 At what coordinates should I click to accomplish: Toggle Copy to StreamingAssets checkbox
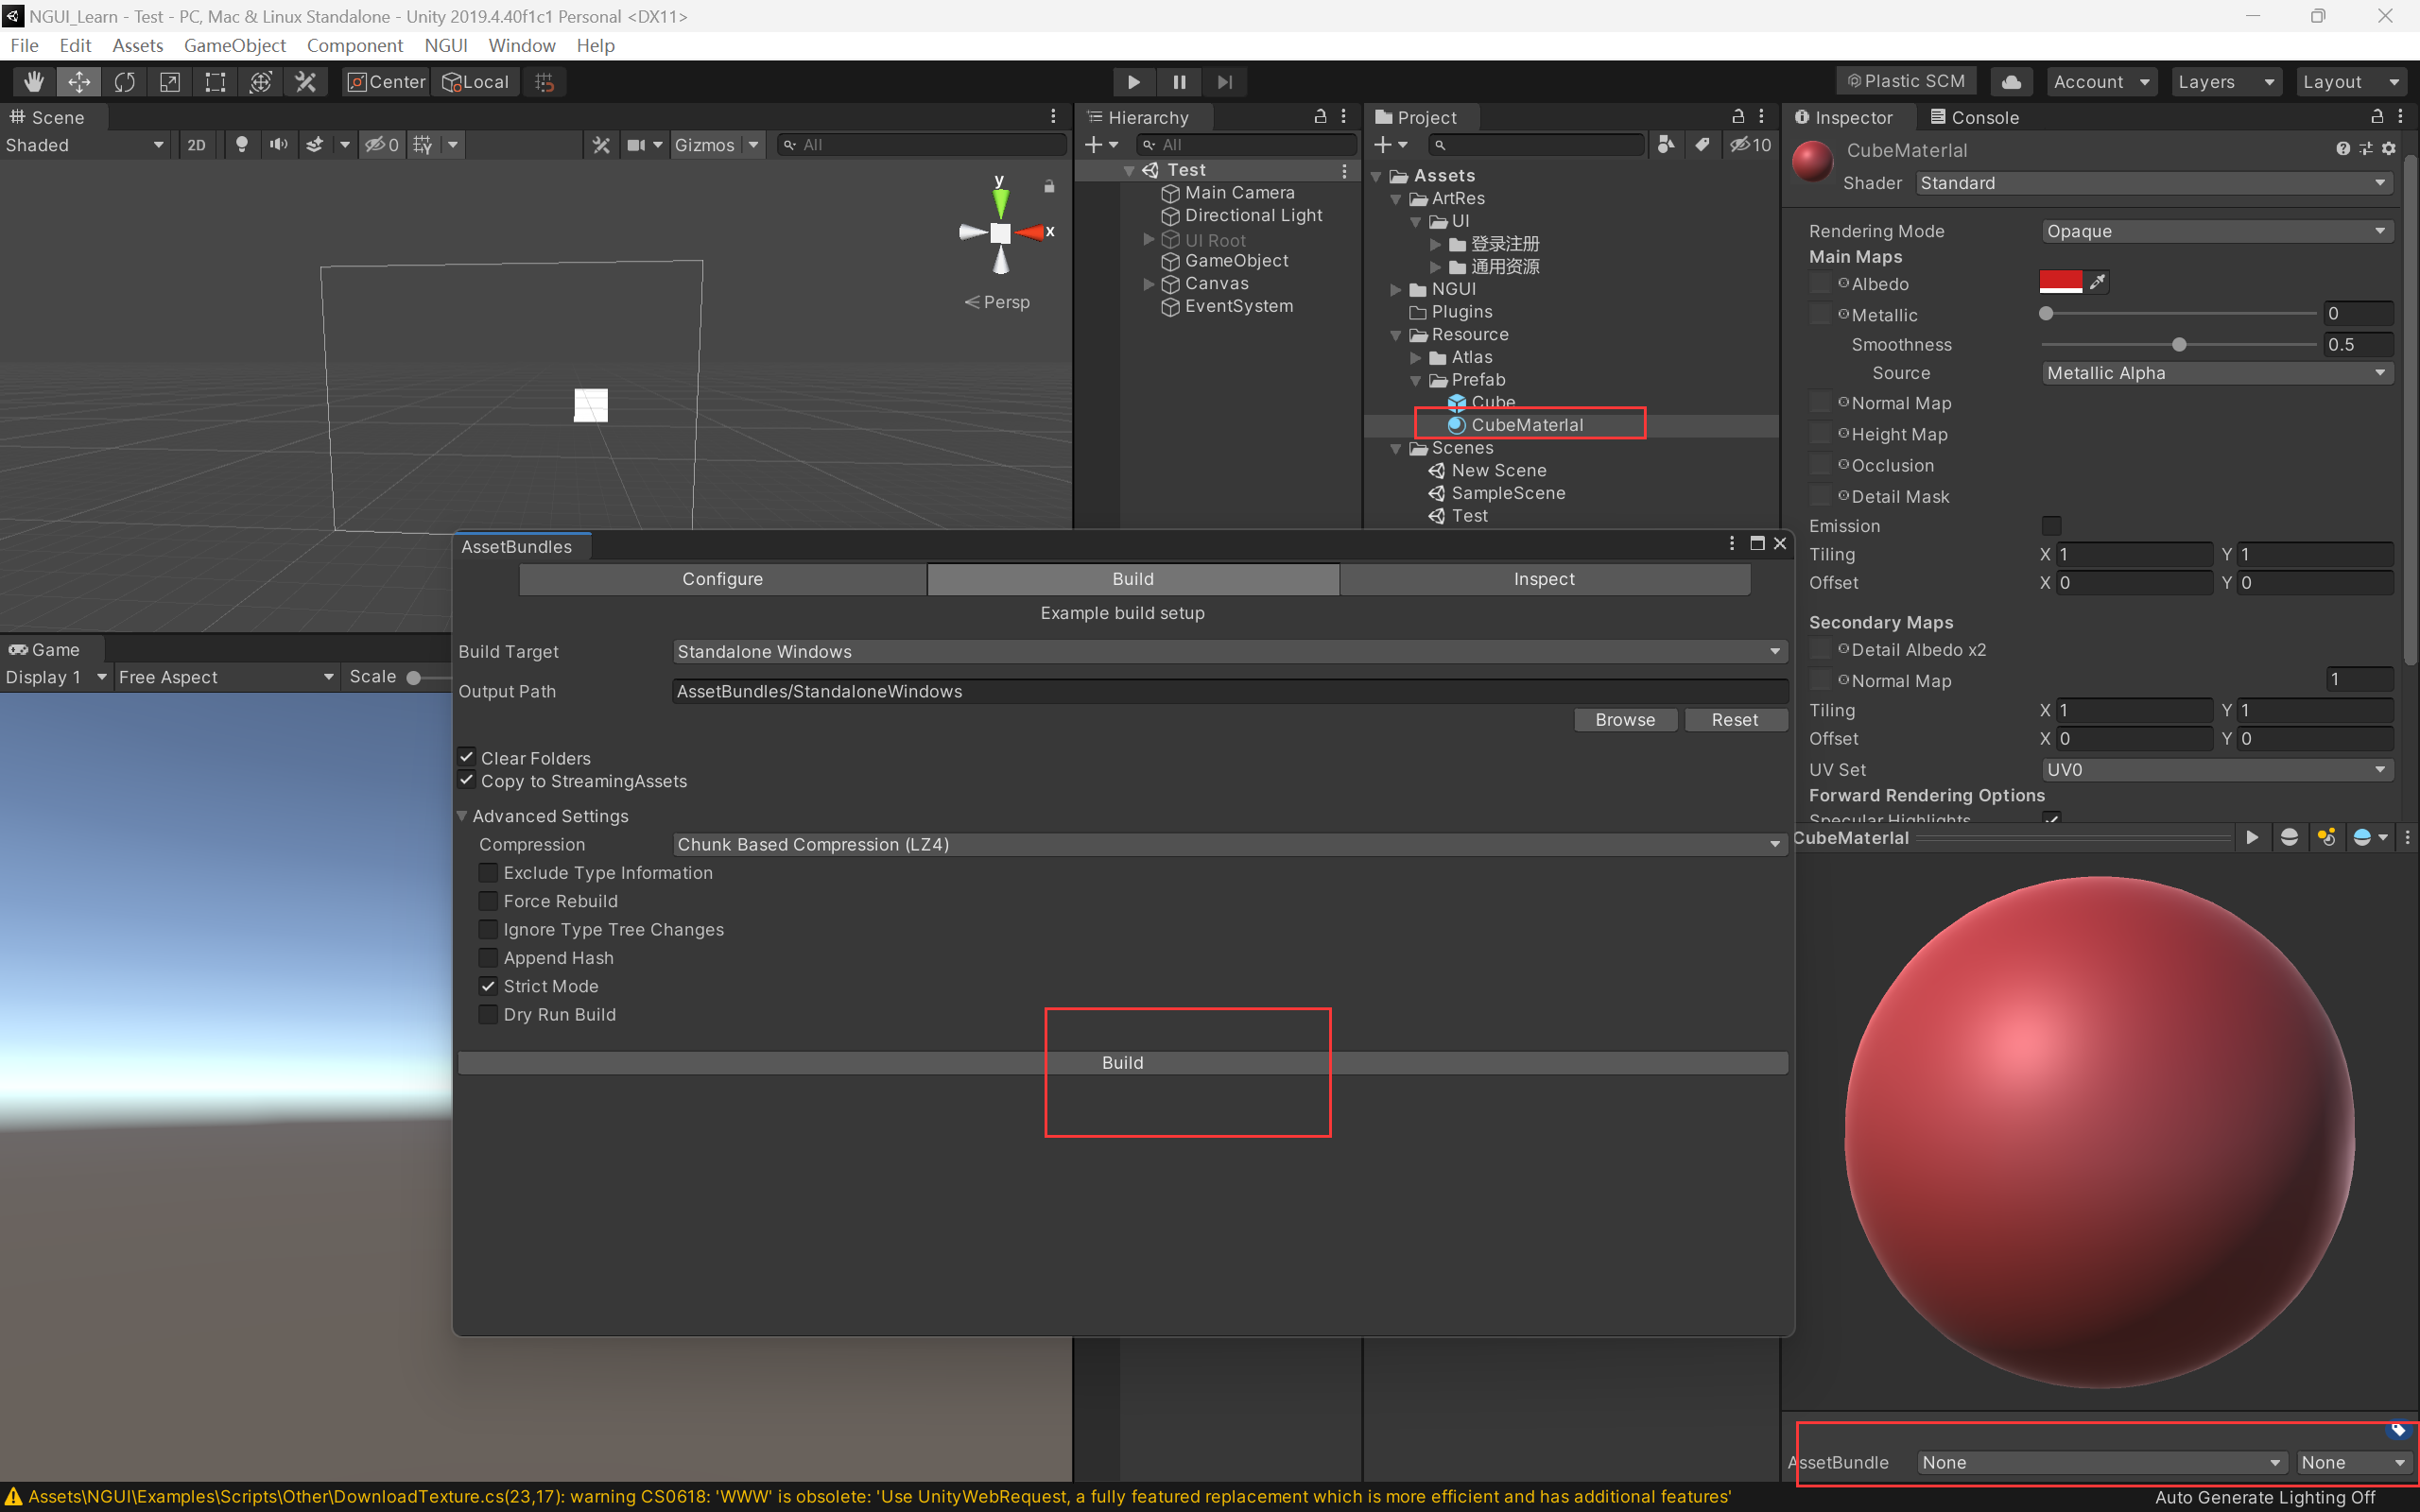click(x=467, y=780)
